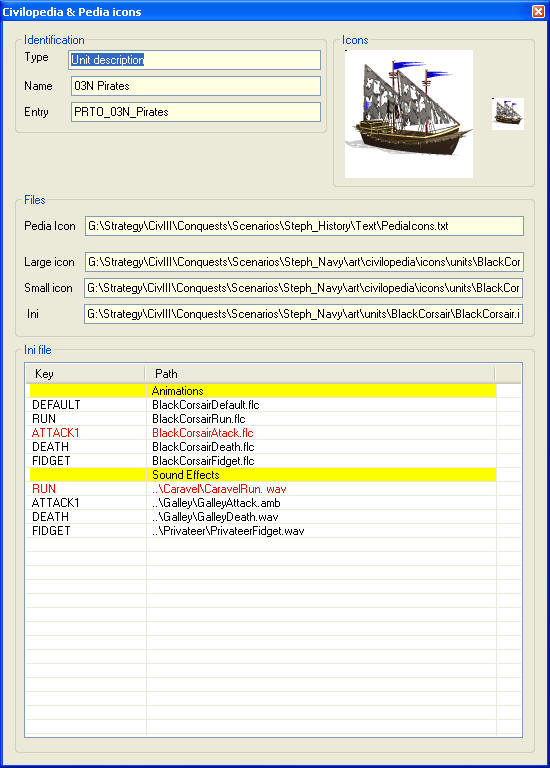Viewport: 550px width, 768px height.
Task: Click the Entry field PRTO_03N_Pirates
Action: [196, 112]
